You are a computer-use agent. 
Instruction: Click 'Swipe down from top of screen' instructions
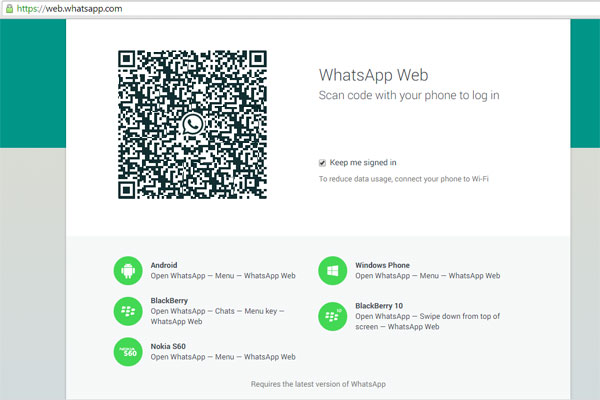(x=427, y=322)
